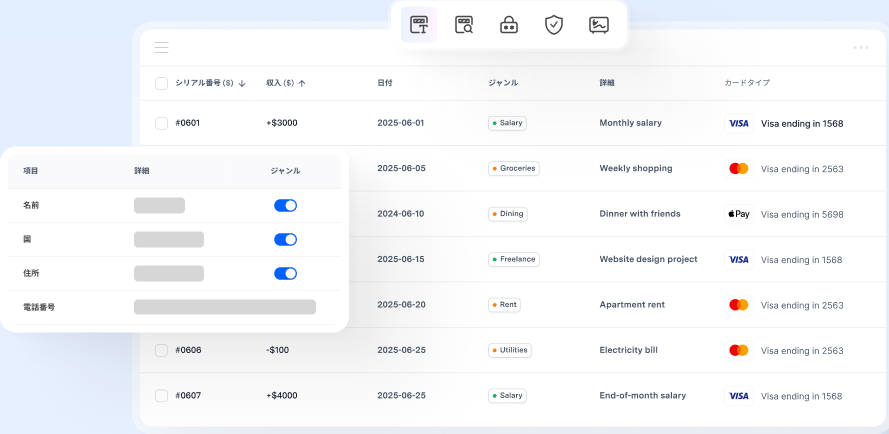This screenshot has width=889, height=434.
Task: Sort by 収入 ascending arrow
Action: click(x=302, y=83)
